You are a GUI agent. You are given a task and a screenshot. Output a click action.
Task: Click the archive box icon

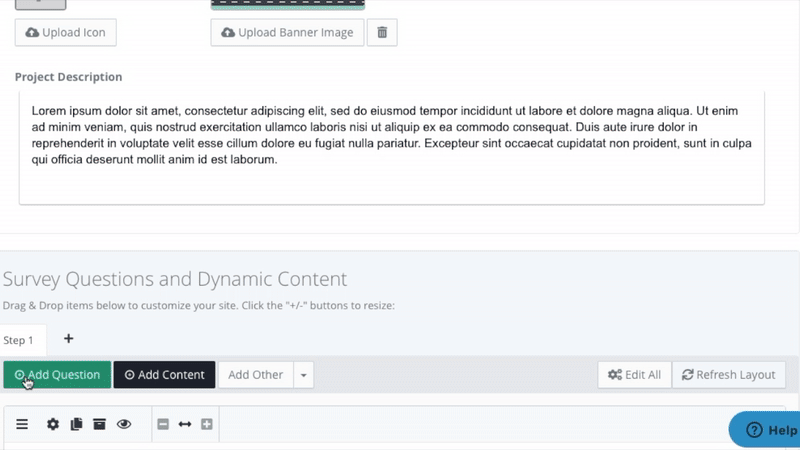click(99, 424)
